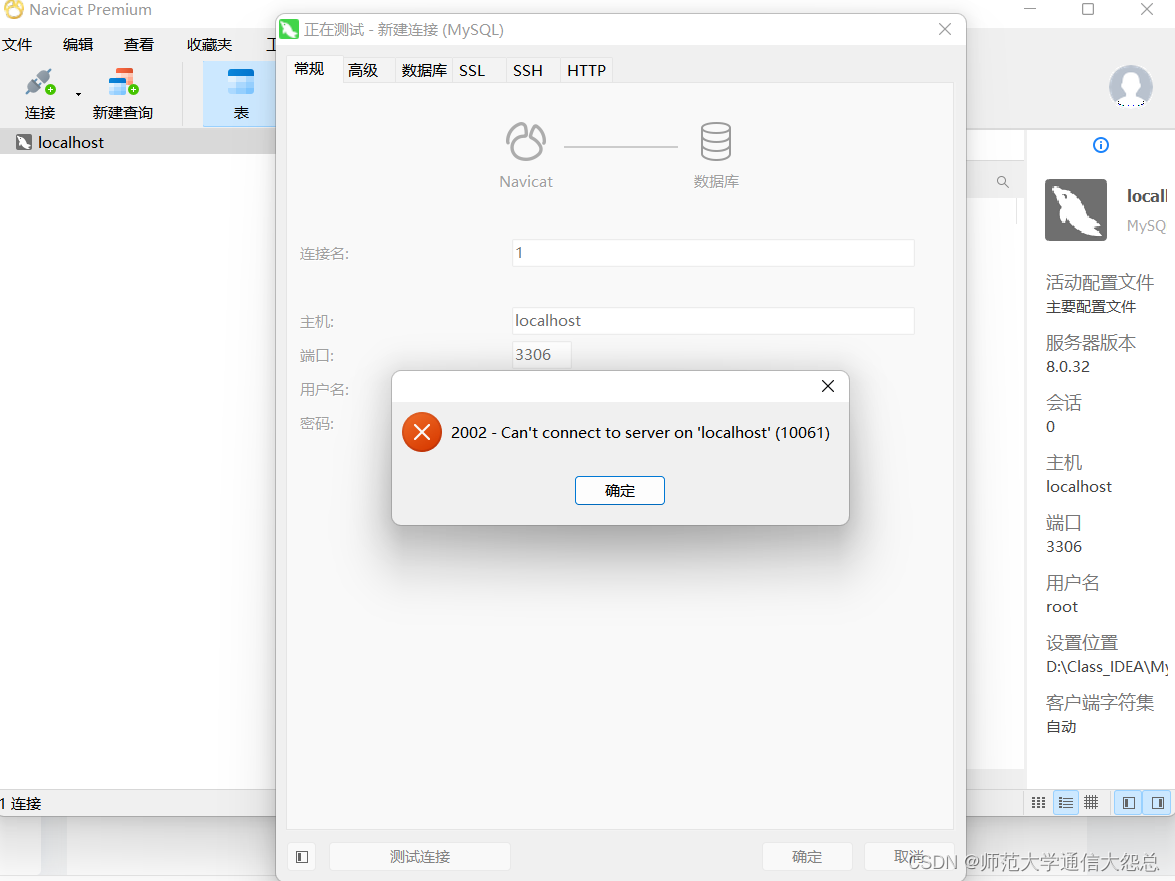Open the 文件 menu
Viewport: 1175px width, 881px height.
point(17,45)
